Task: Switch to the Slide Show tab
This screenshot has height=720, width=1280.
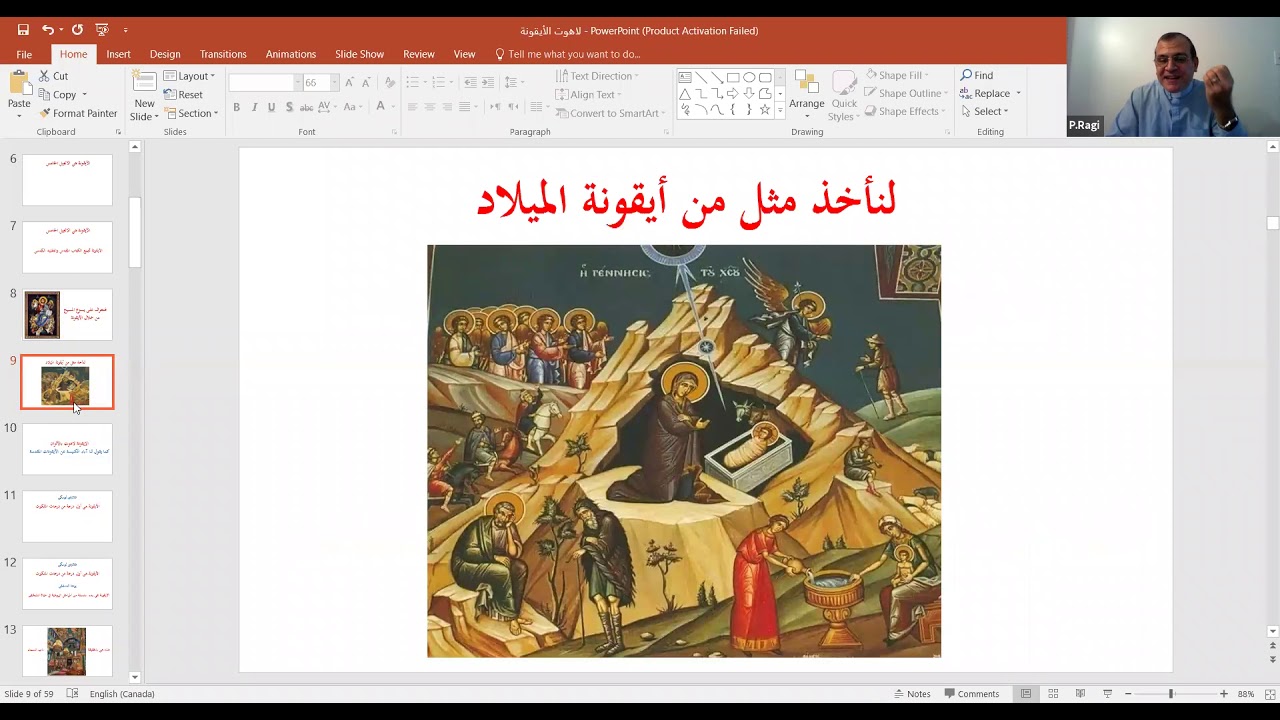Action: point(359,54)
